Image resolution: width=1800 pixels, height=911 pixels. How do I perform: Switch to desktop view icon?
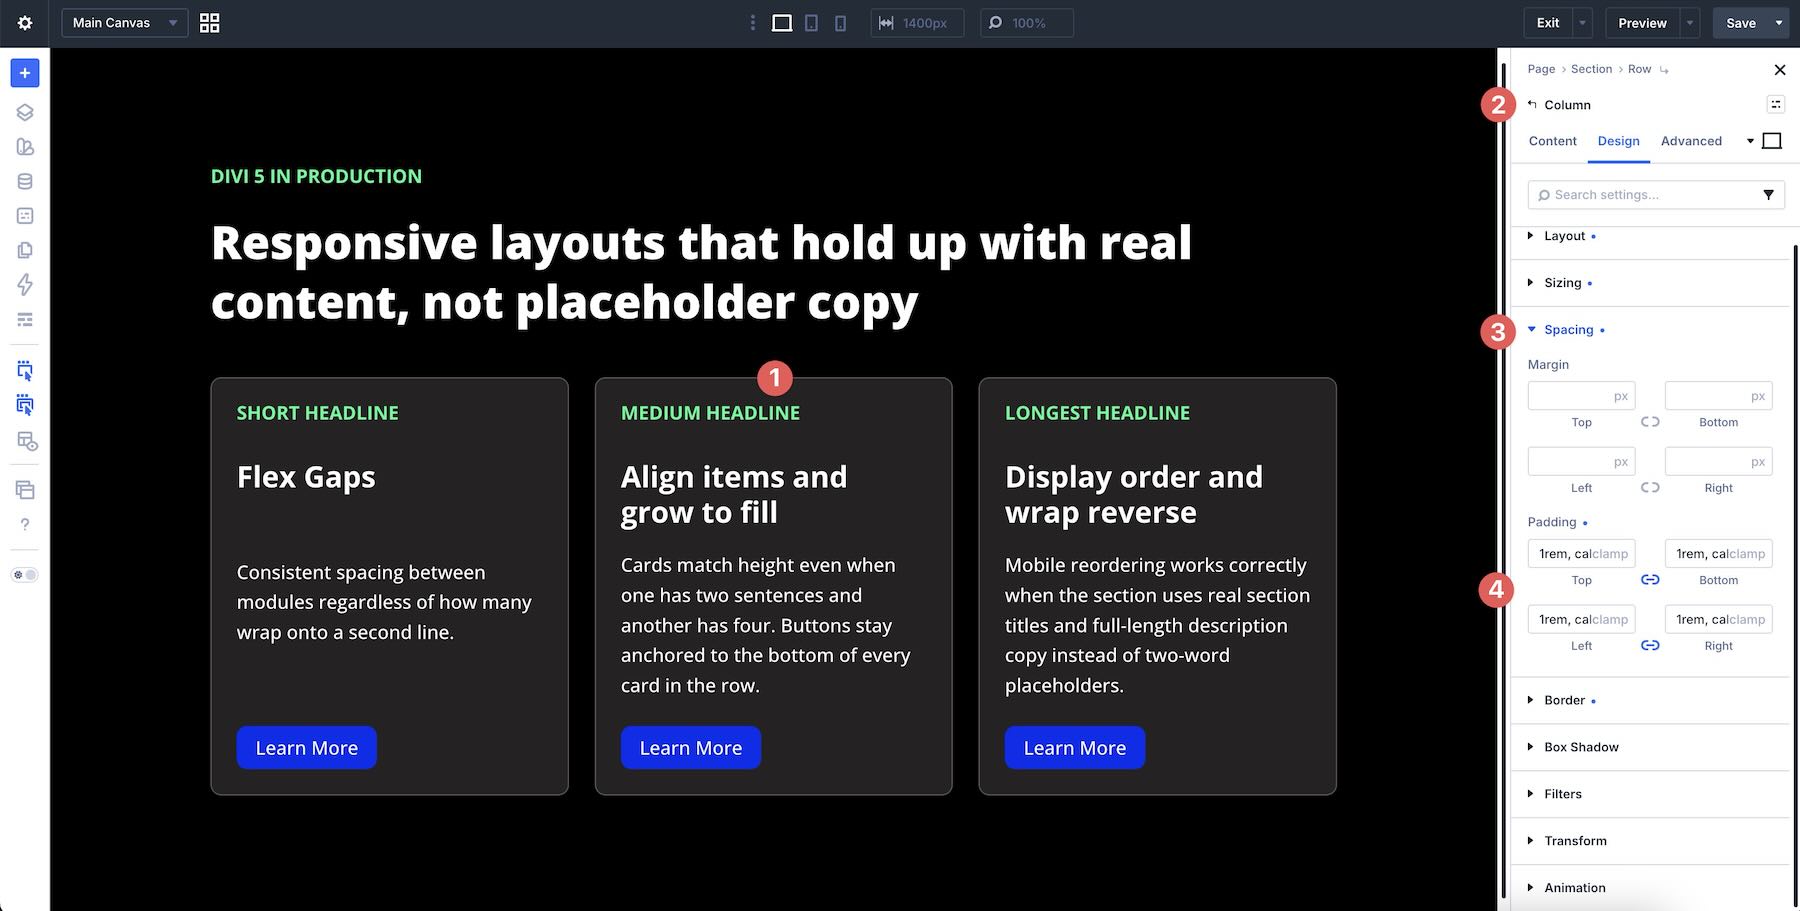(x=782, y=23)
